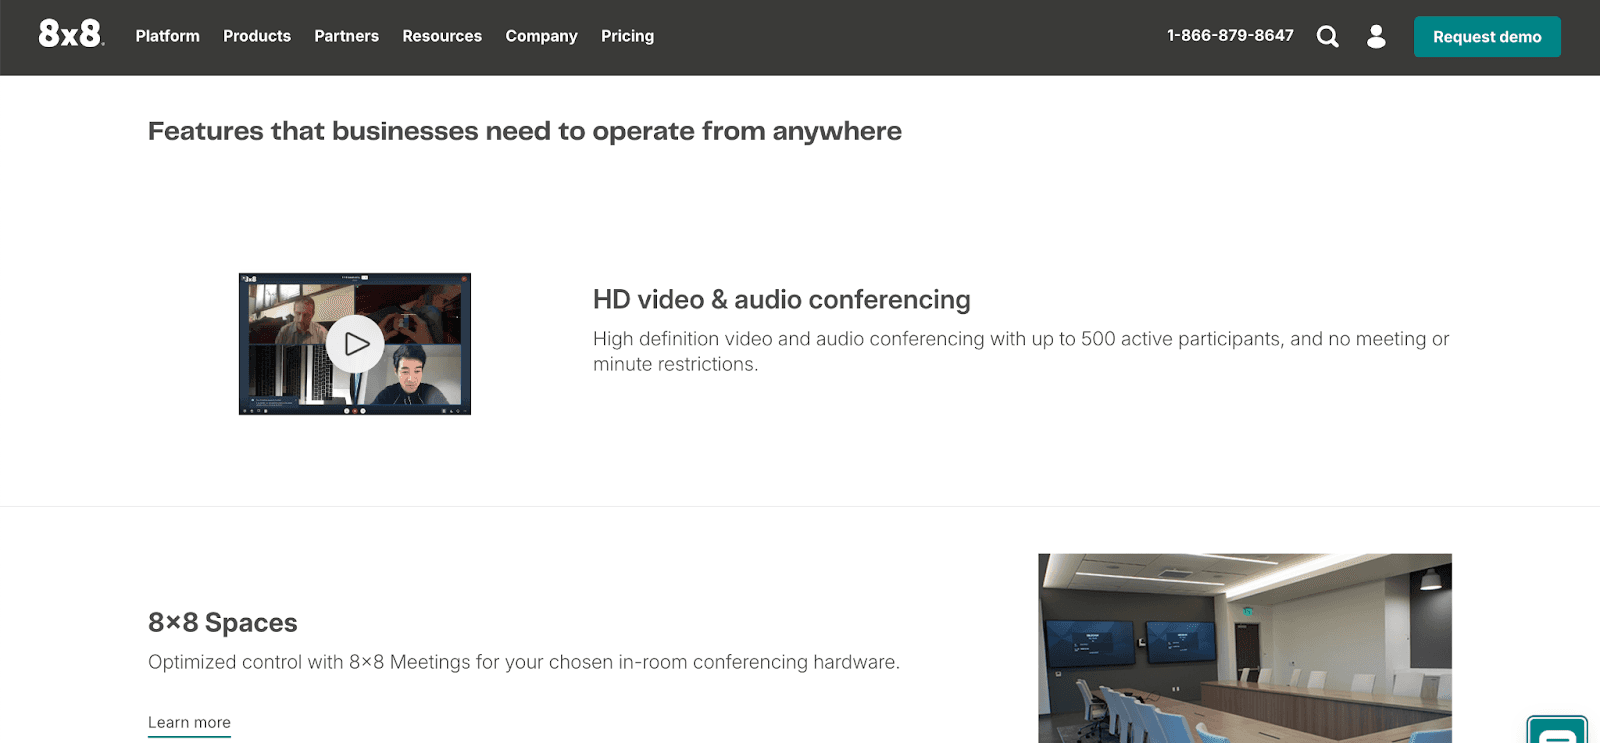Screen dimensions: 1600x743
Task: Open the Resources menu
Action: (442, 36)
